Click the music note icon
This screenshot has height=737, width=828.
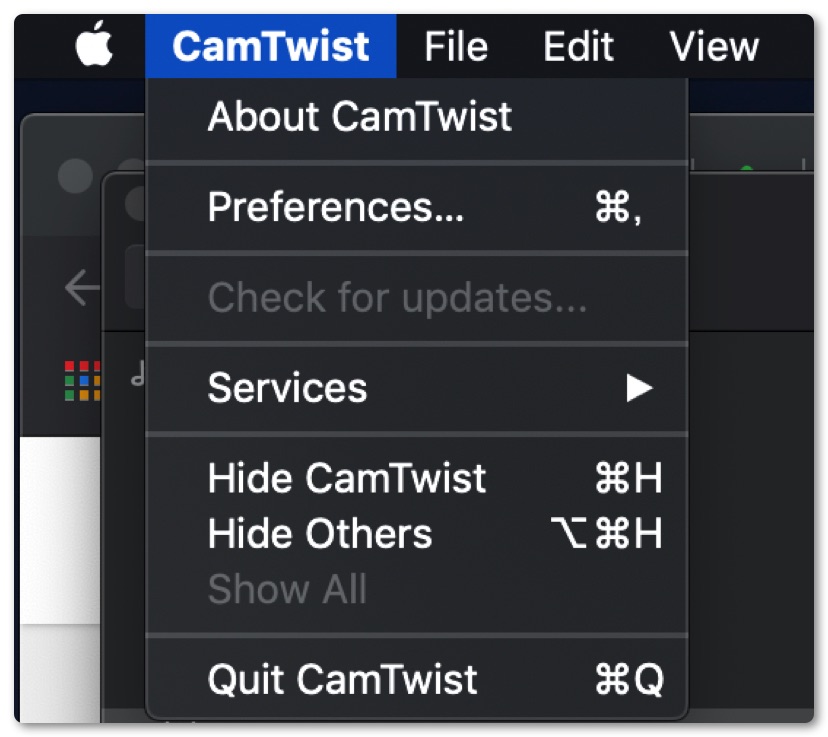pyautogui.click(x=137, y=376)
